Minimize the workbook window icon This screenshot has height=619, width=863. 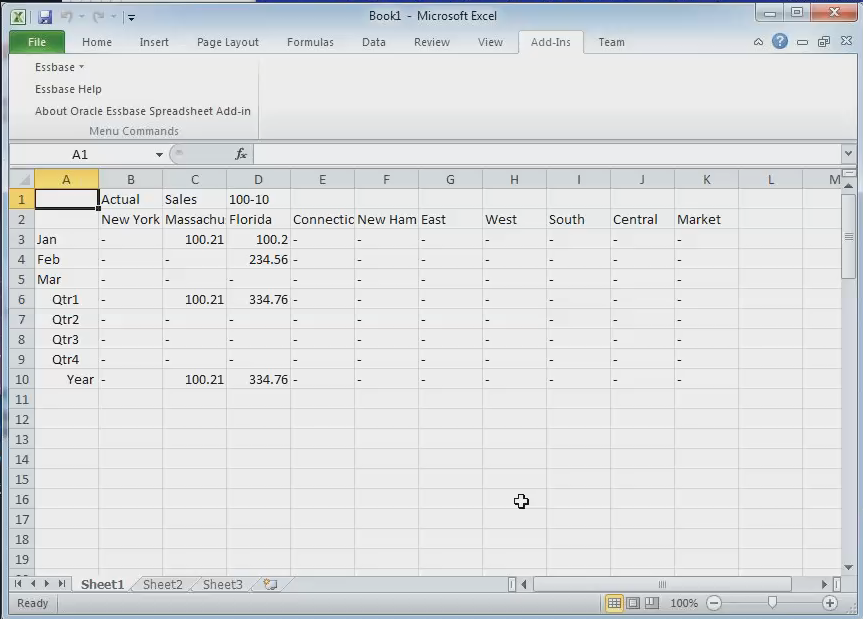802,42
